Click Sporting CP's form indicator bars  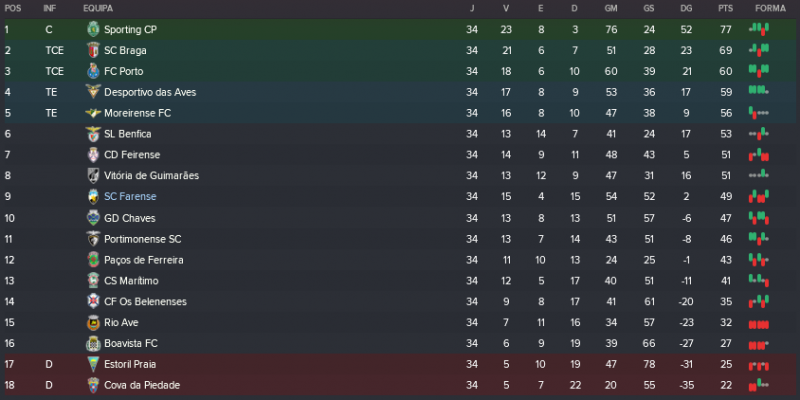pyautogui.click(x=758, y=30)
